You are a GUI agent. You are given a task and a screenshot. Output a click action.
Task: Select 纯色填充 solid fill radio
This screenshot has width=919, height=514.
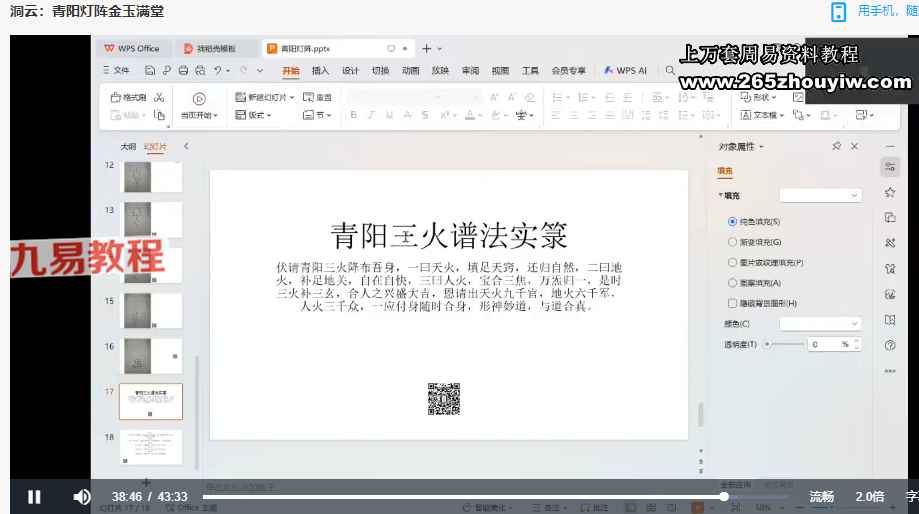pyautogui.click(x=732, y=222)
